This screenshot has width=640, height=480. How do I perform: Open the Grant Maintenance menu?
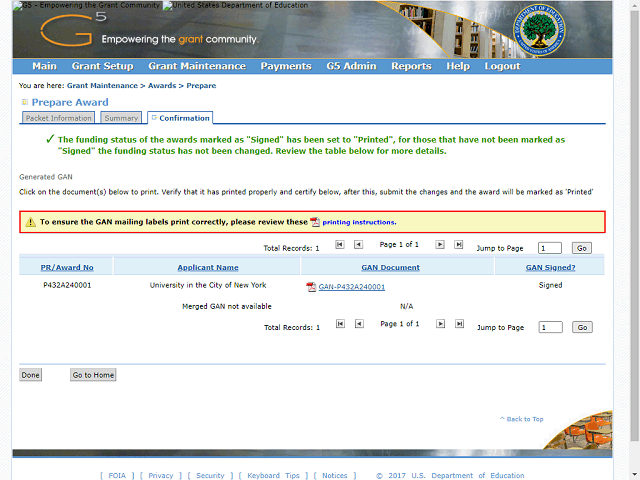pyautogui.click(x=197, y=66)
